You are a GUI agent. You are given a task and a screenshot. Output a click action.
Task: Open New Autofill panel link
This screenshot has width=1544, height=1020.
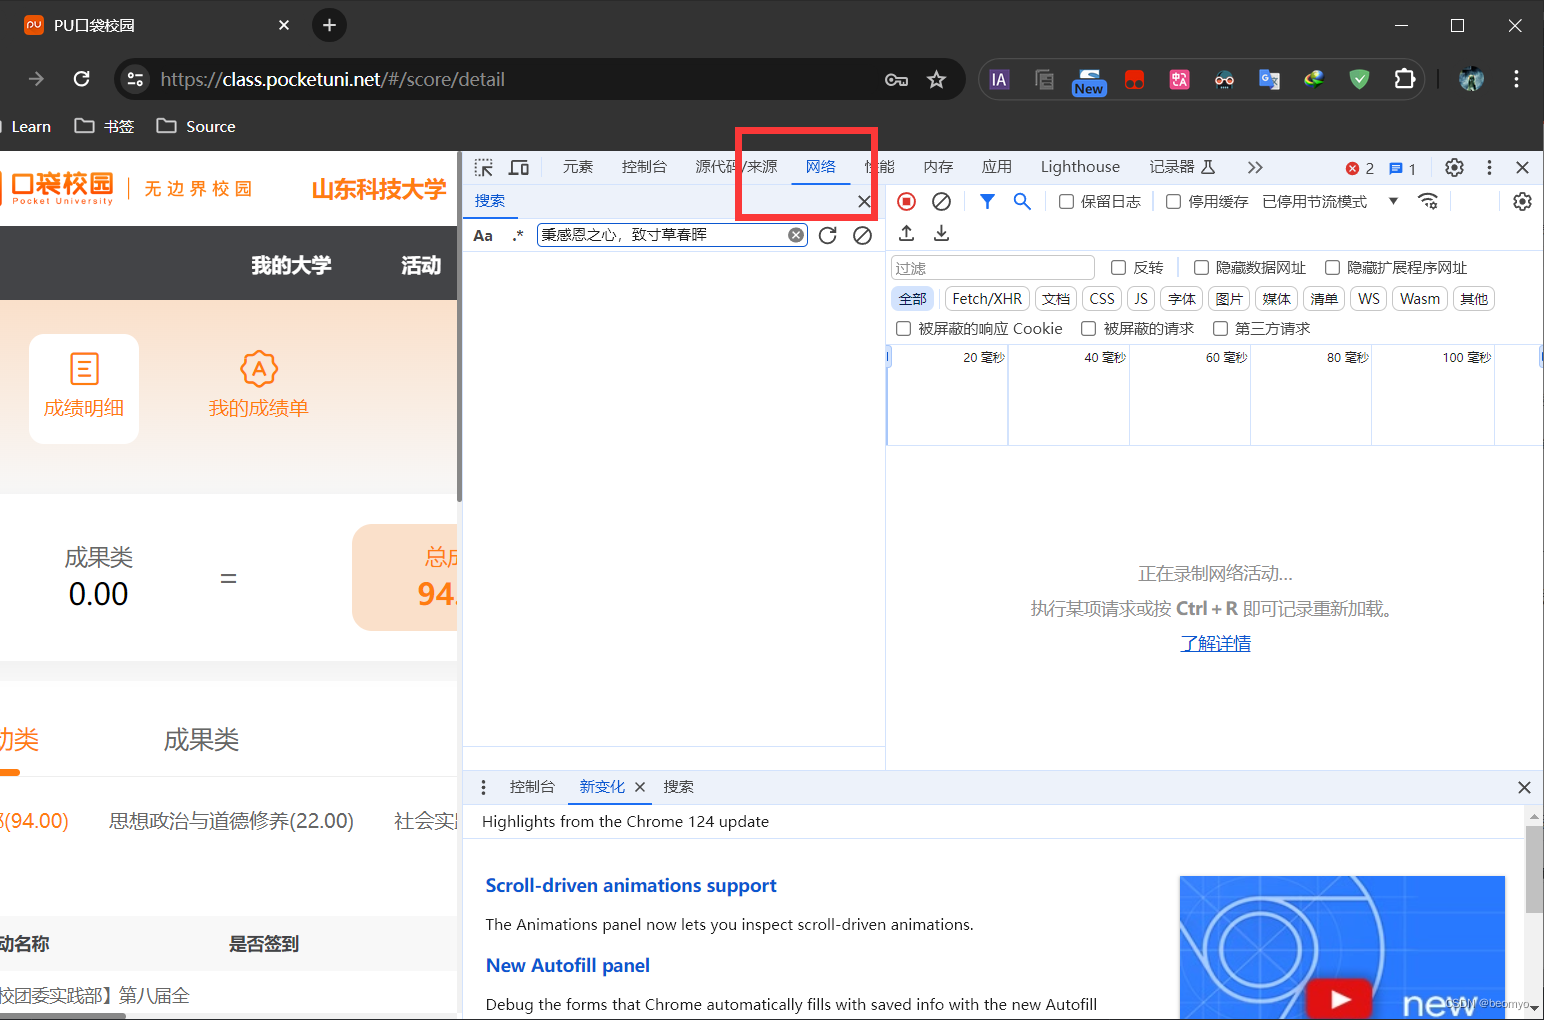(568, 965)
